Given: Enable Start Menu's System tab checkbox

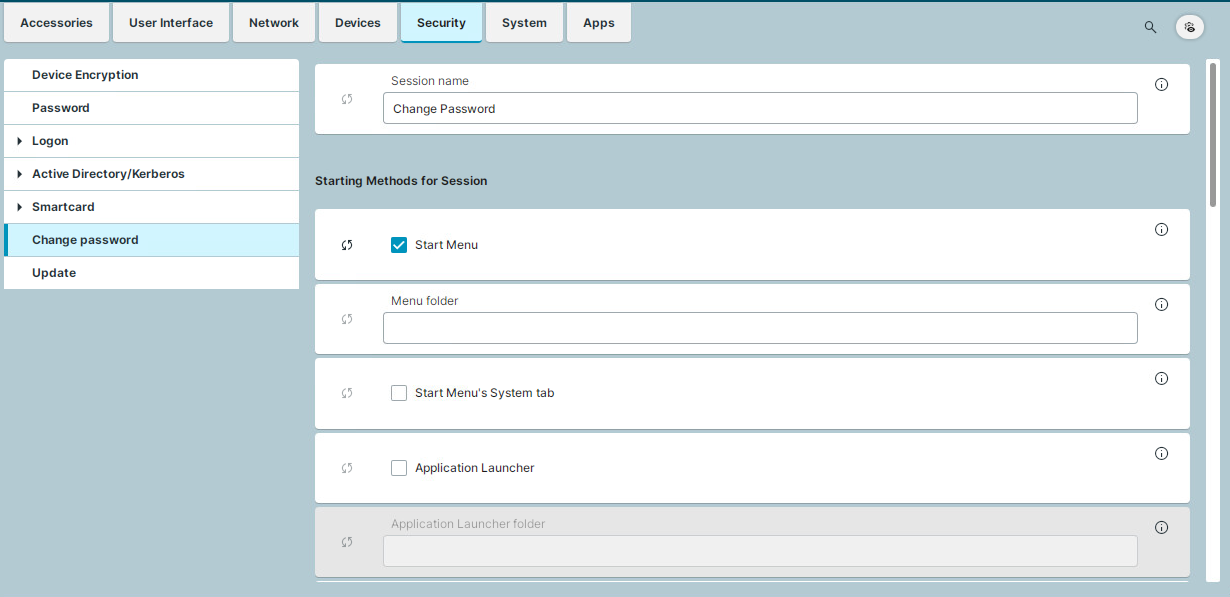Looking at the screenshot, I should [399, 393].
